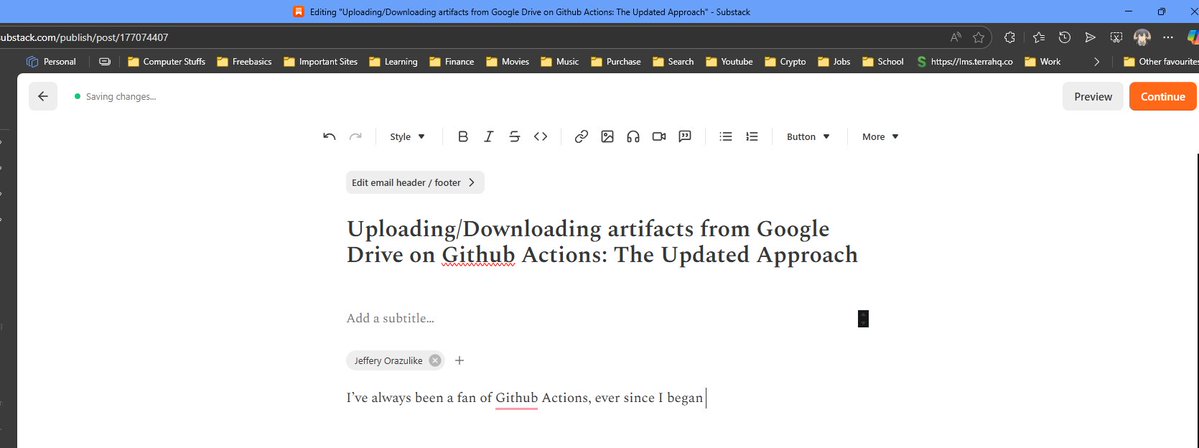Click the Saving changes status text
1199x448 pixels.
tap(121, 97)
